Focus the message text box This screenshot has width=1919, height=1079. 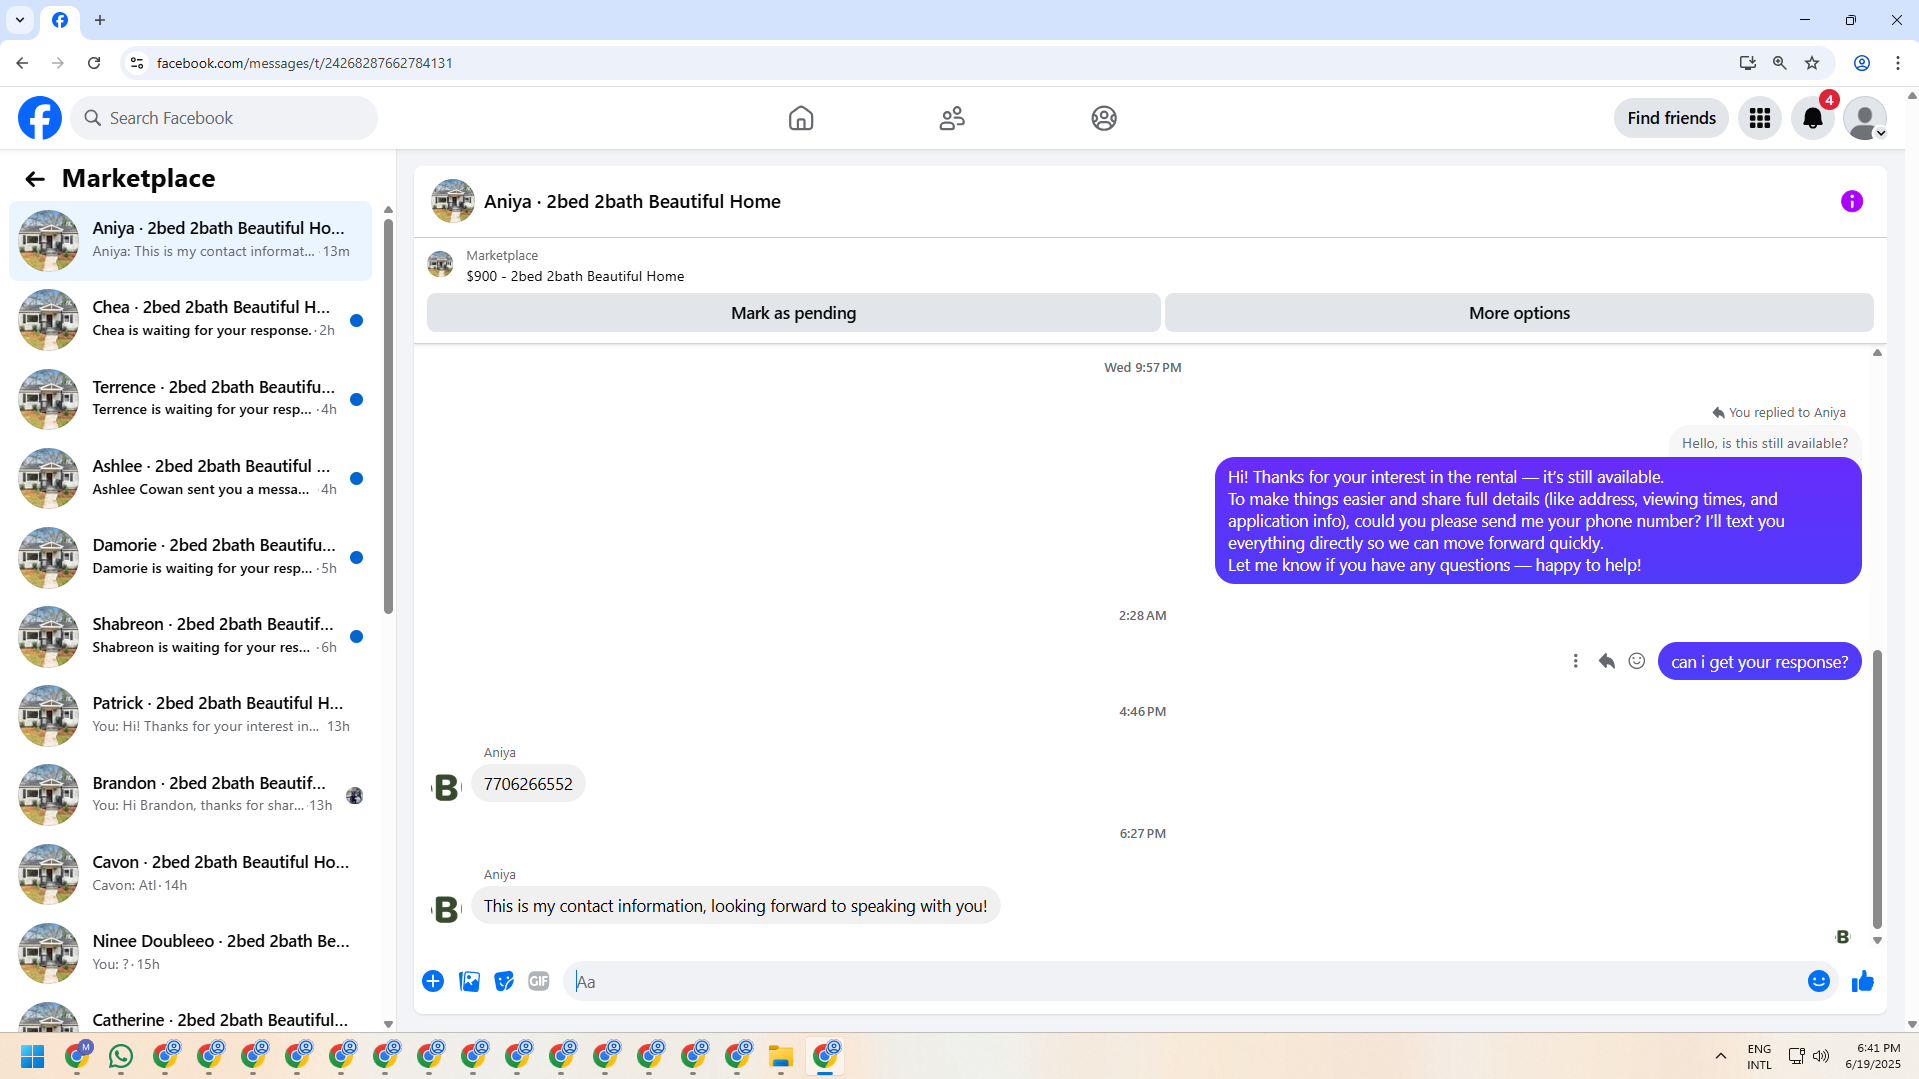(x=1185, y=982)
